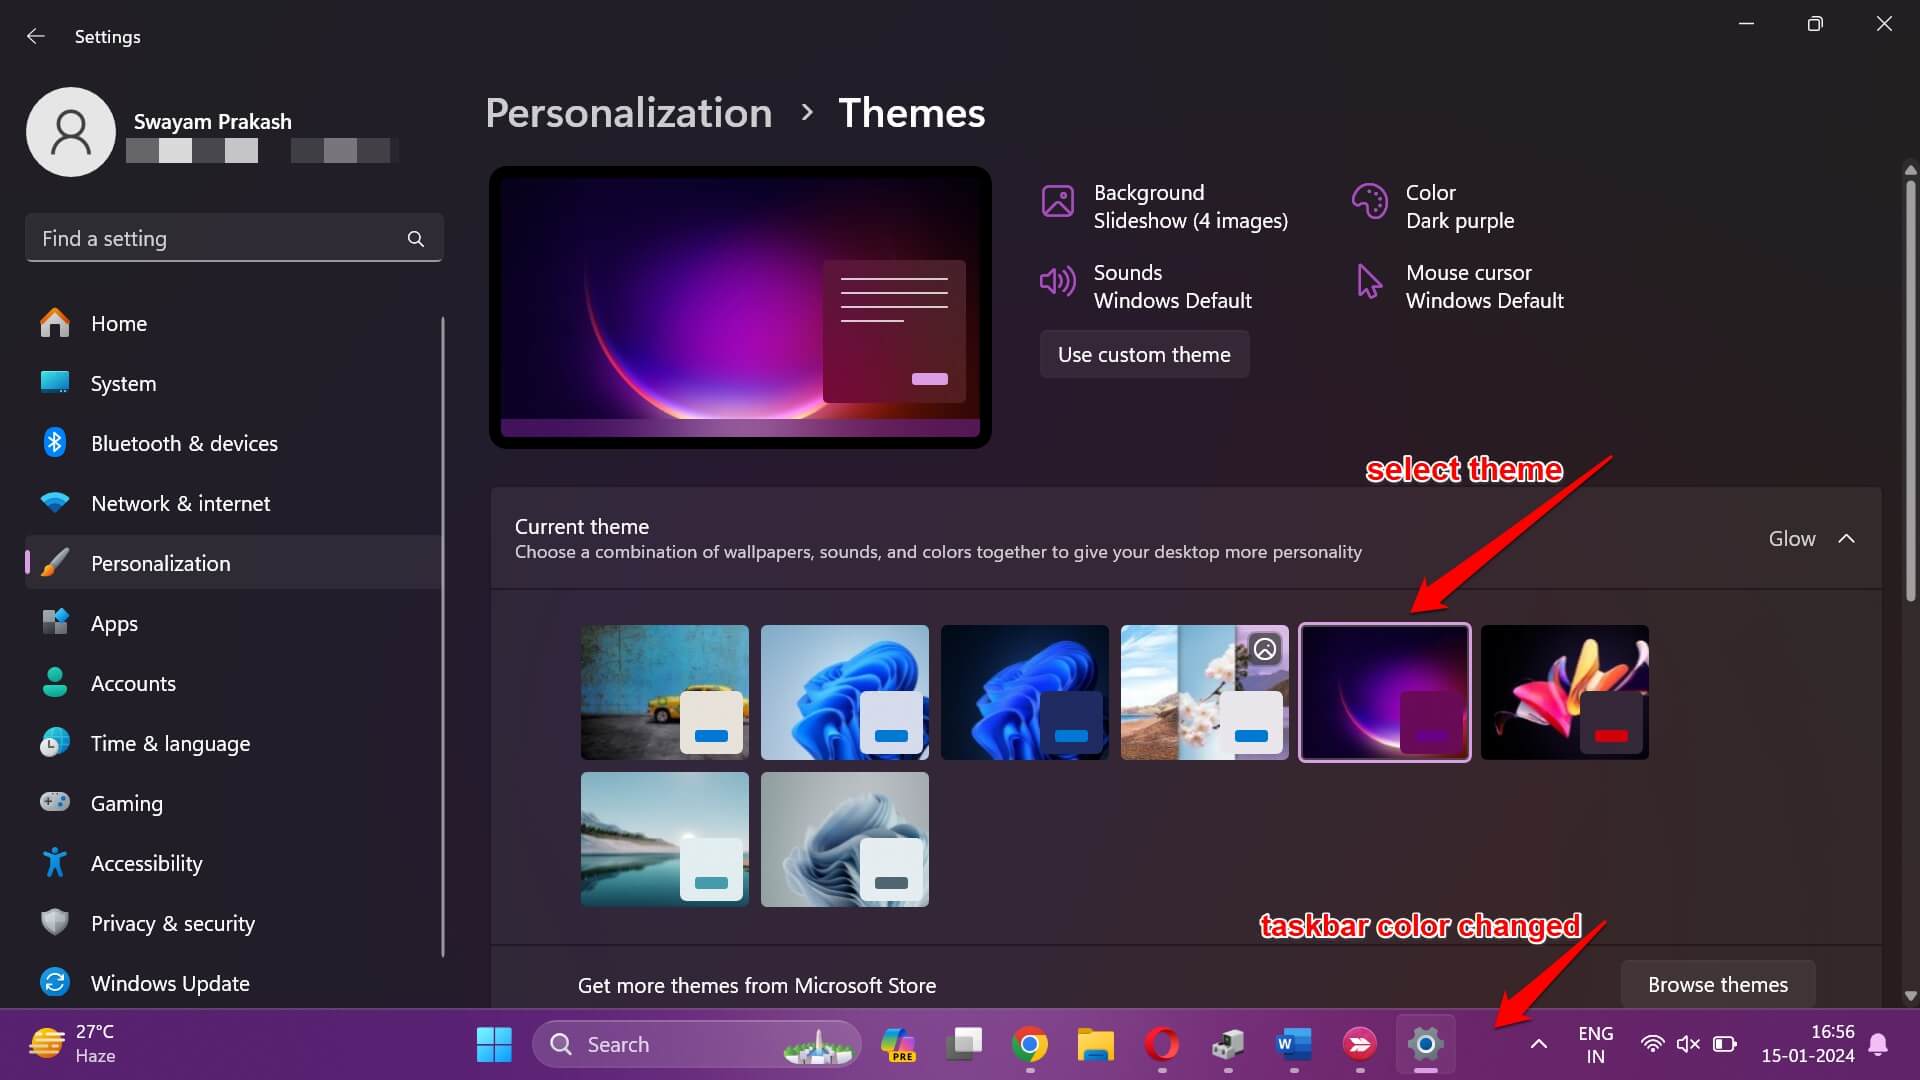The image size is (1920, 1080).
Task: Open the Copilot preview icon in the taskbar
Action: (898, 1044)
